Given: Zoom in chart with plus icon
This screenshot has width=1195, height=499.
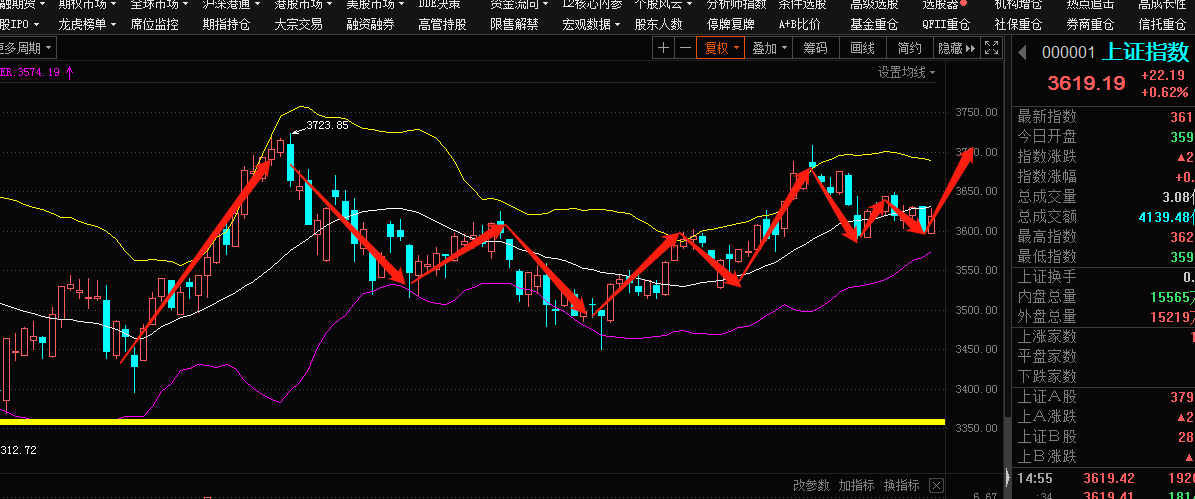Looking at the screenshot, I should tap(665, 48).
